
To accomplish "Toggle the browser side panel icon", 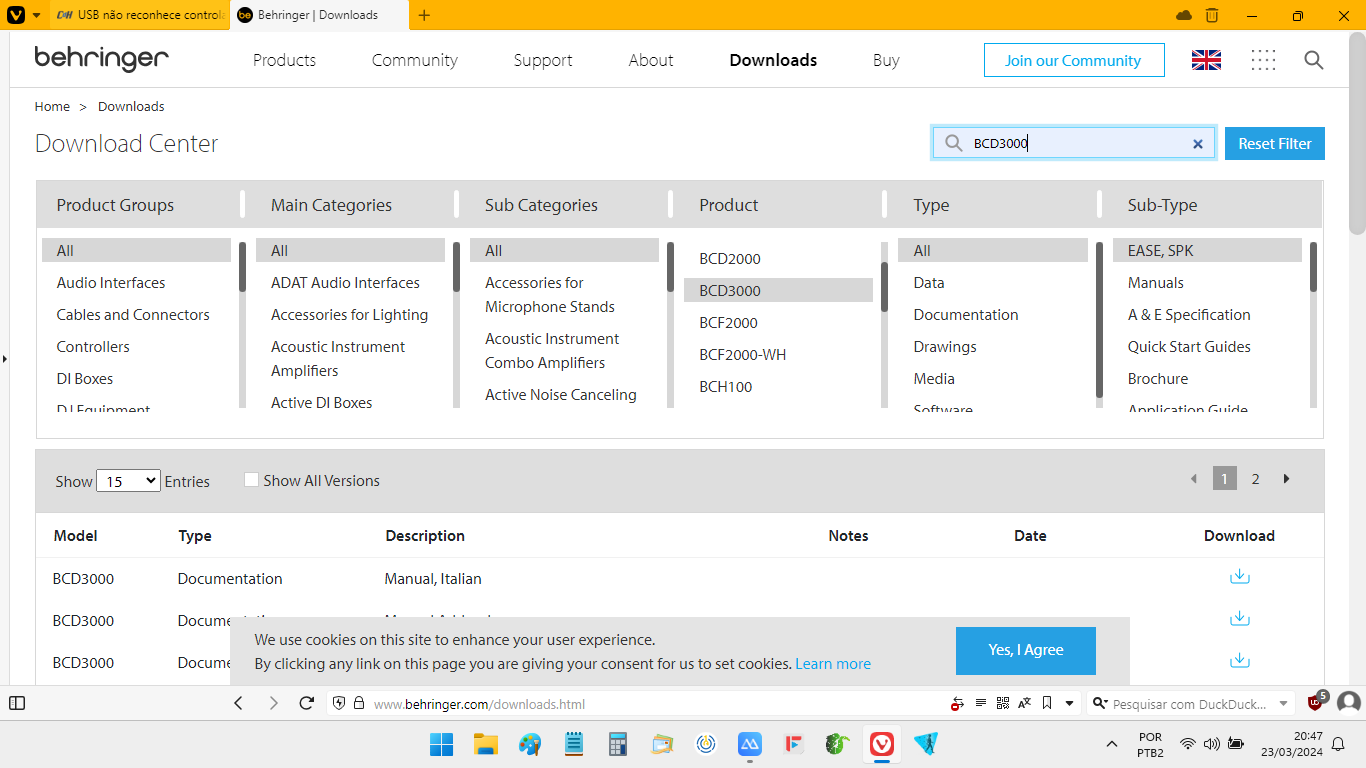I will 17,703.
